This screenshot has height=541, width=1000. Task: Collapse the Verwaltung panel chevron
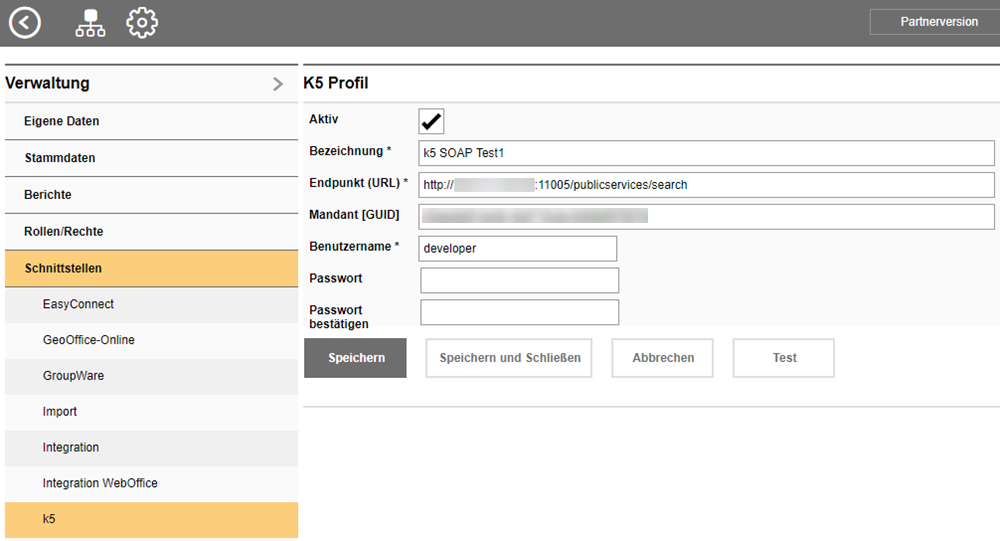click(x=278, y=84)
